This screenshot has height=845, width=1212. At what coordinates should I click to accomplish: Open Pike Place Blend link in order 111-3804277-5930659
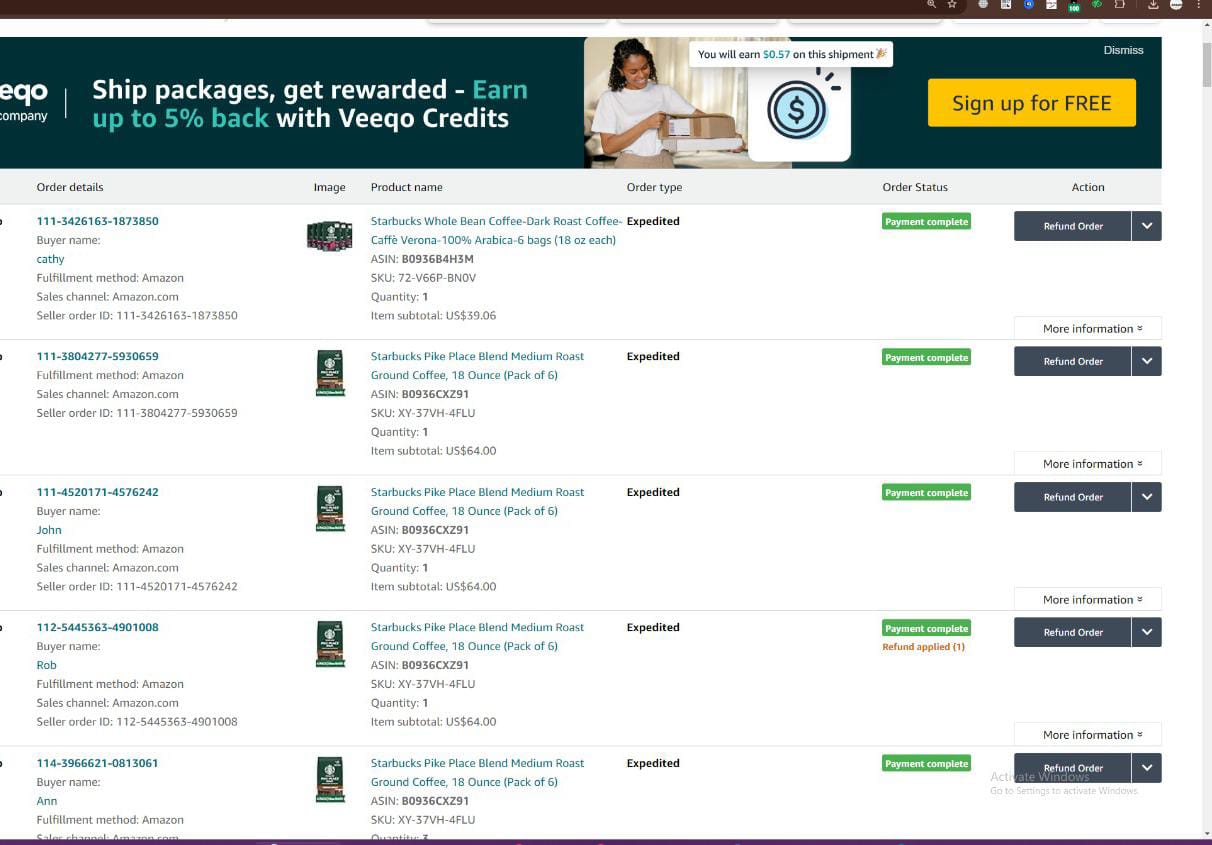477,366
